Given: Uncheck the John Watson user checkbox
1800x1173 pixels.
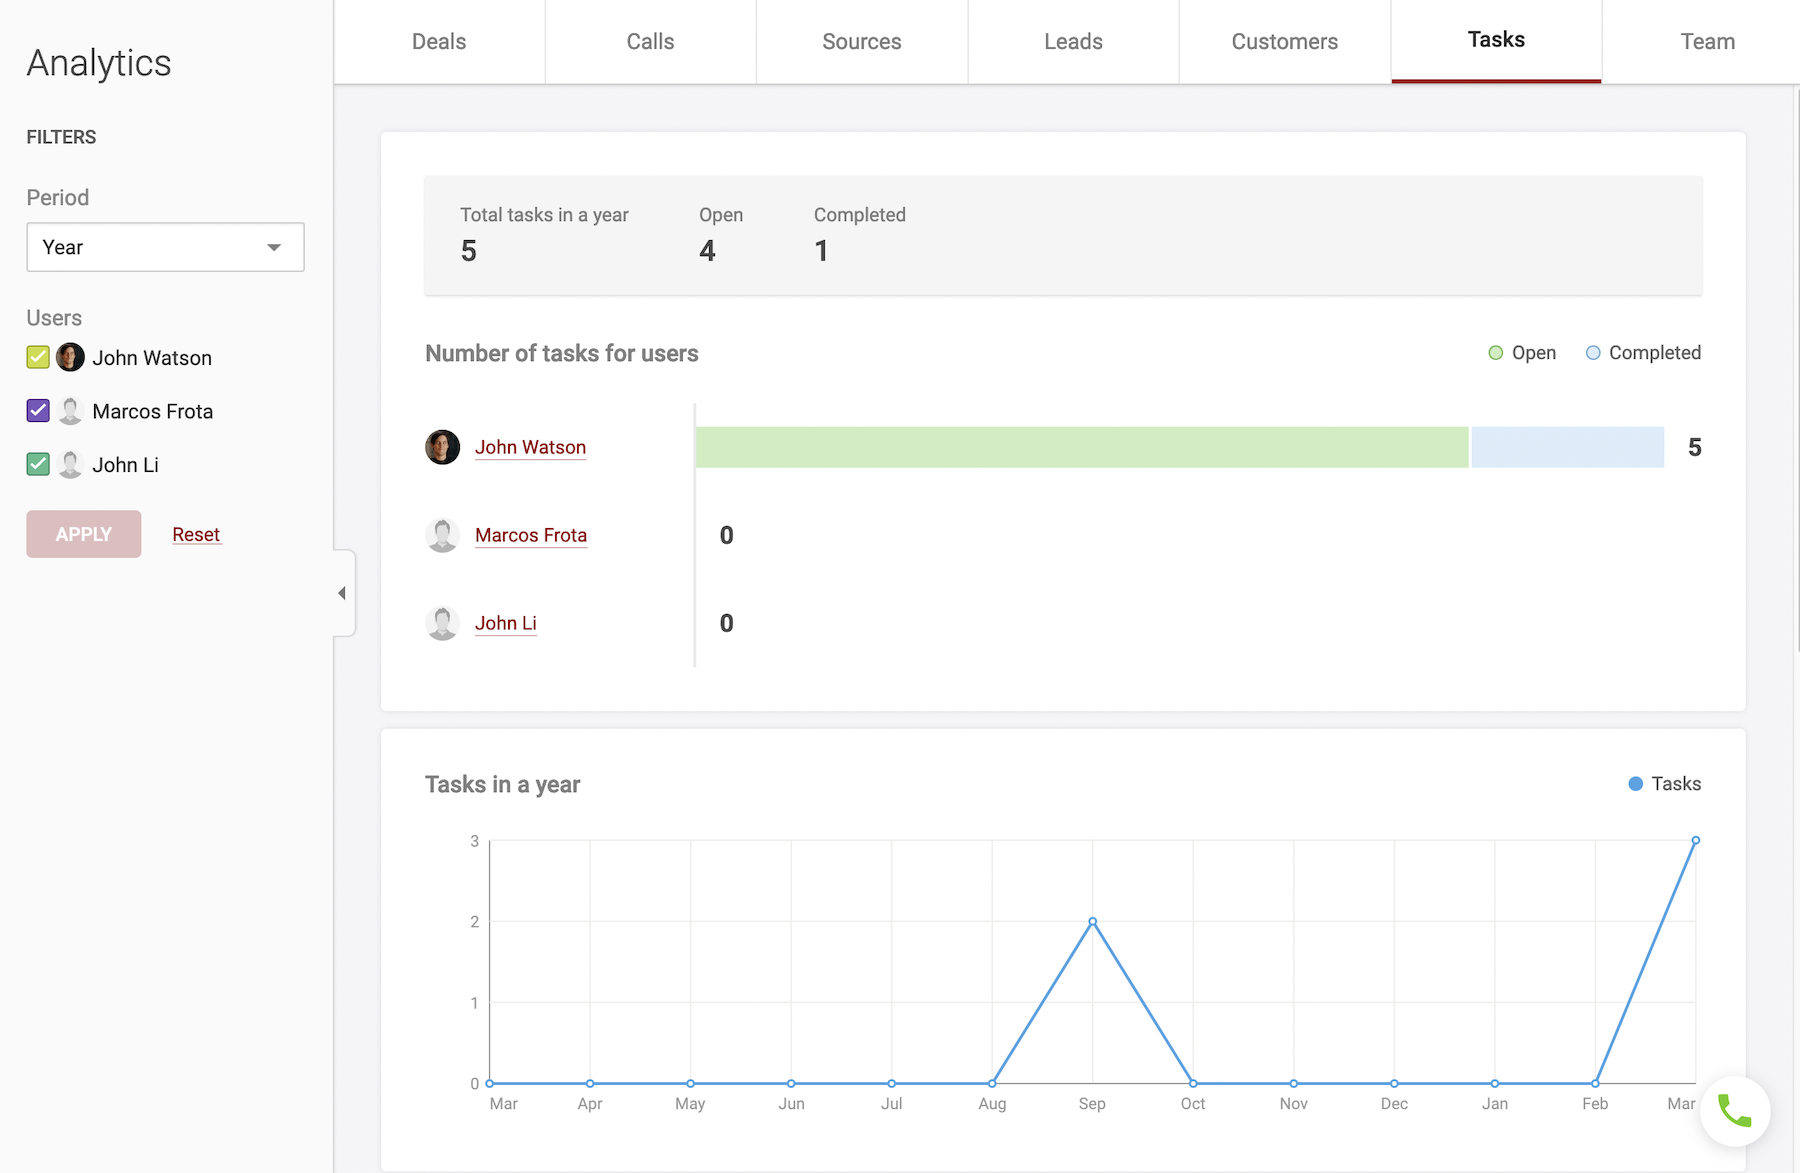Looking at the screenshot, I should 38,357.
